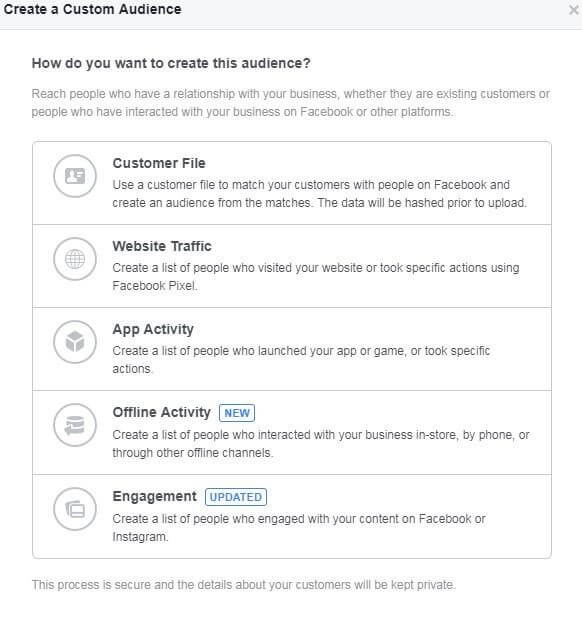Click the Customer File card icon
Screen dimensions: 582x627
click(x=75, y=176)
